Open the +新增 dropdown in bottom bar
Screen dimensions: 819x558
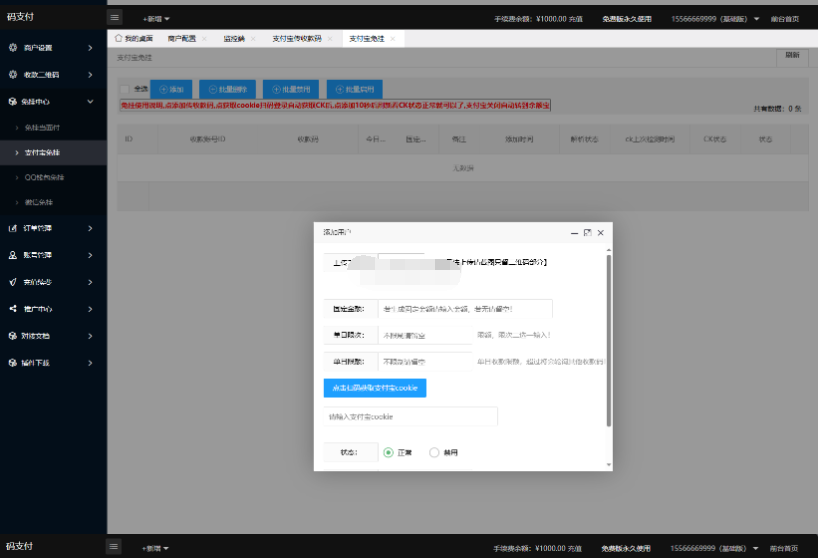click(155, 548)
